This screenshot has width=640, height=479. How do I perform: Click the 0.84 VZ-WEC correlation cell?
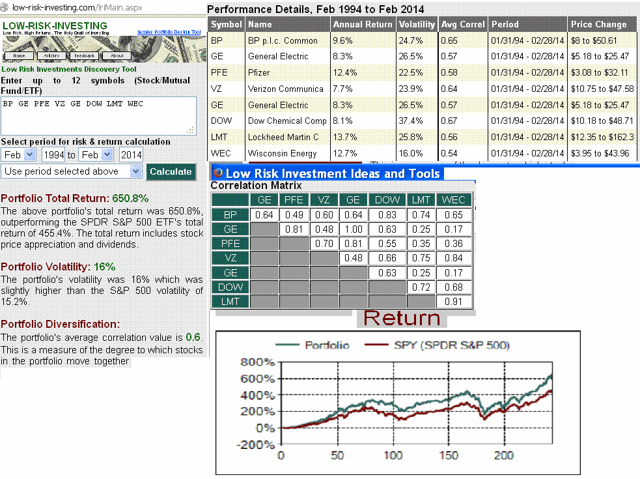453,258
